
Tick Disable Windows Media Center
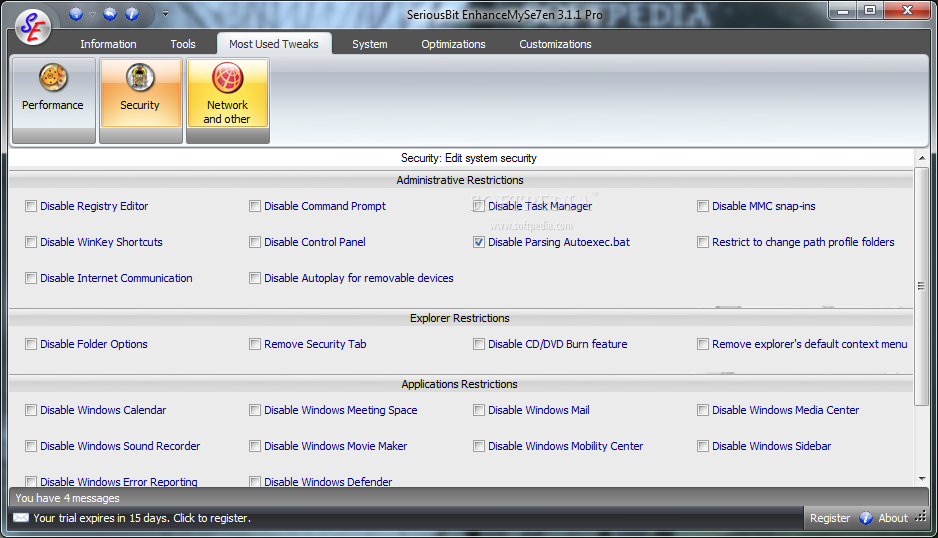click(x=703, y=410)
